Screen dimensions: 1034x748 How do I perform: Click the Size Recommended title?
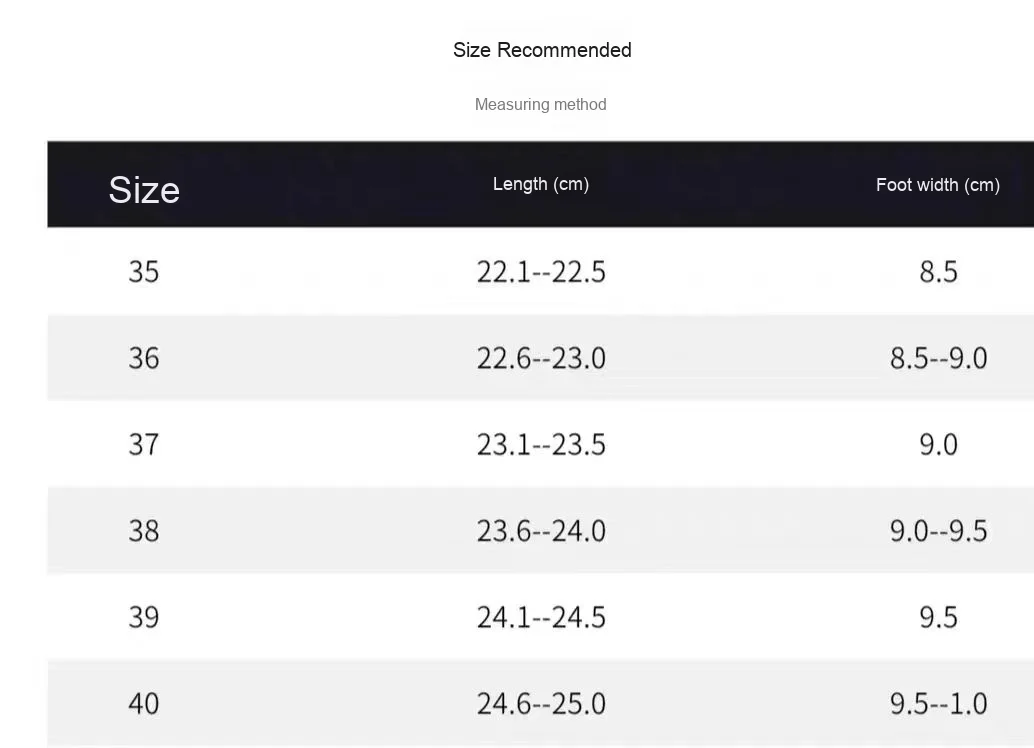click(x=542, y=50)
